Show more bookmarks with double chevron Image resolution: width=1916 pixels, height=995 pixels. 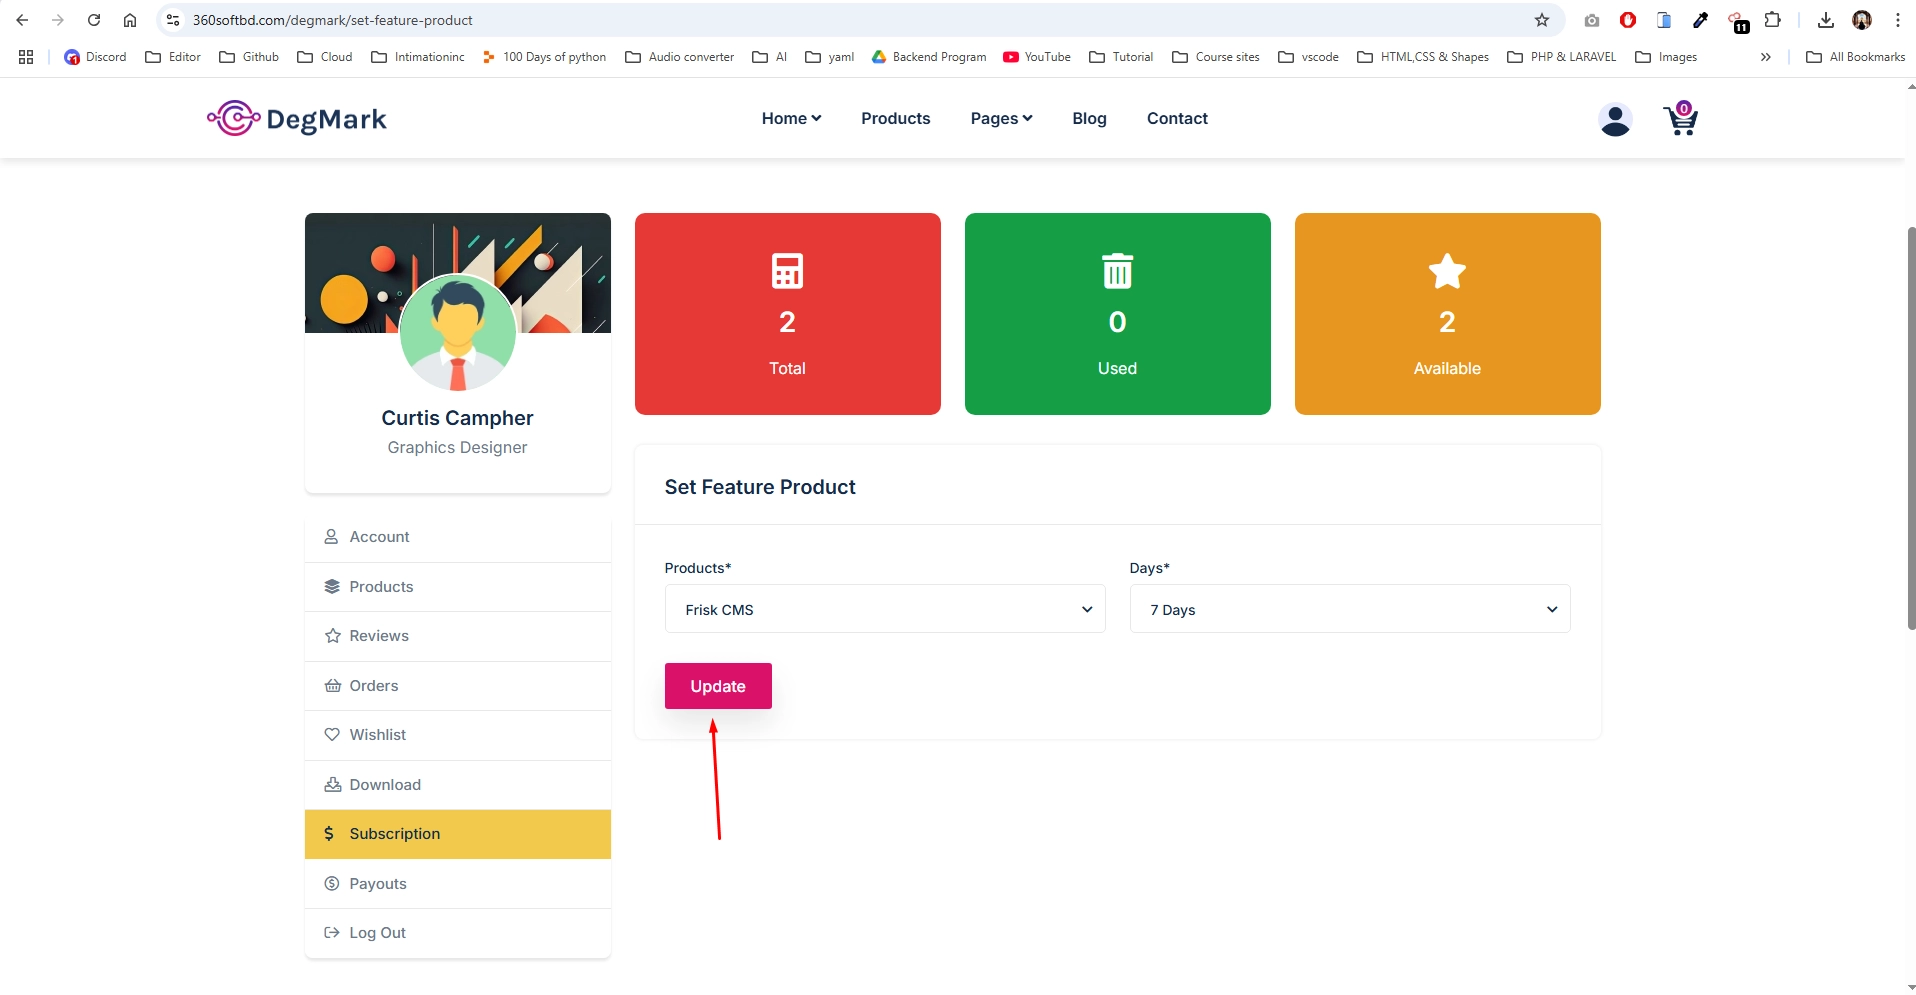pos(1766,57)
